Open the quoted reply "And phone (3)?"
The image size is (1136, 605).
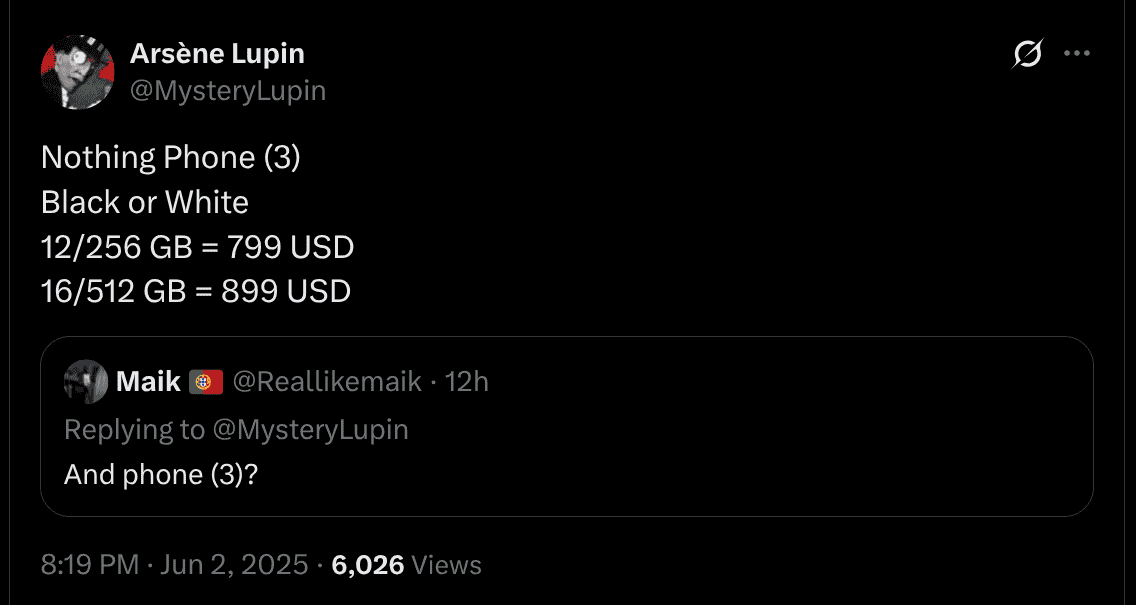[161, 474]
